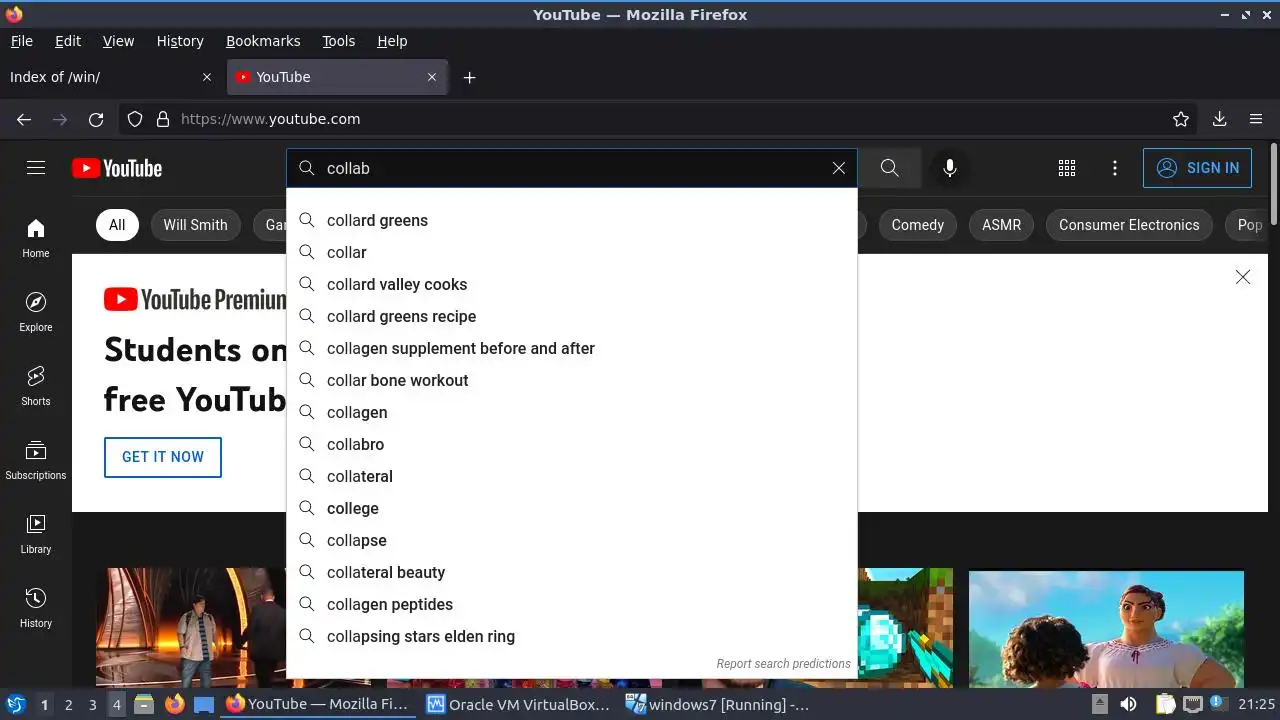Pick "collateral" from search suggestions

572,476
